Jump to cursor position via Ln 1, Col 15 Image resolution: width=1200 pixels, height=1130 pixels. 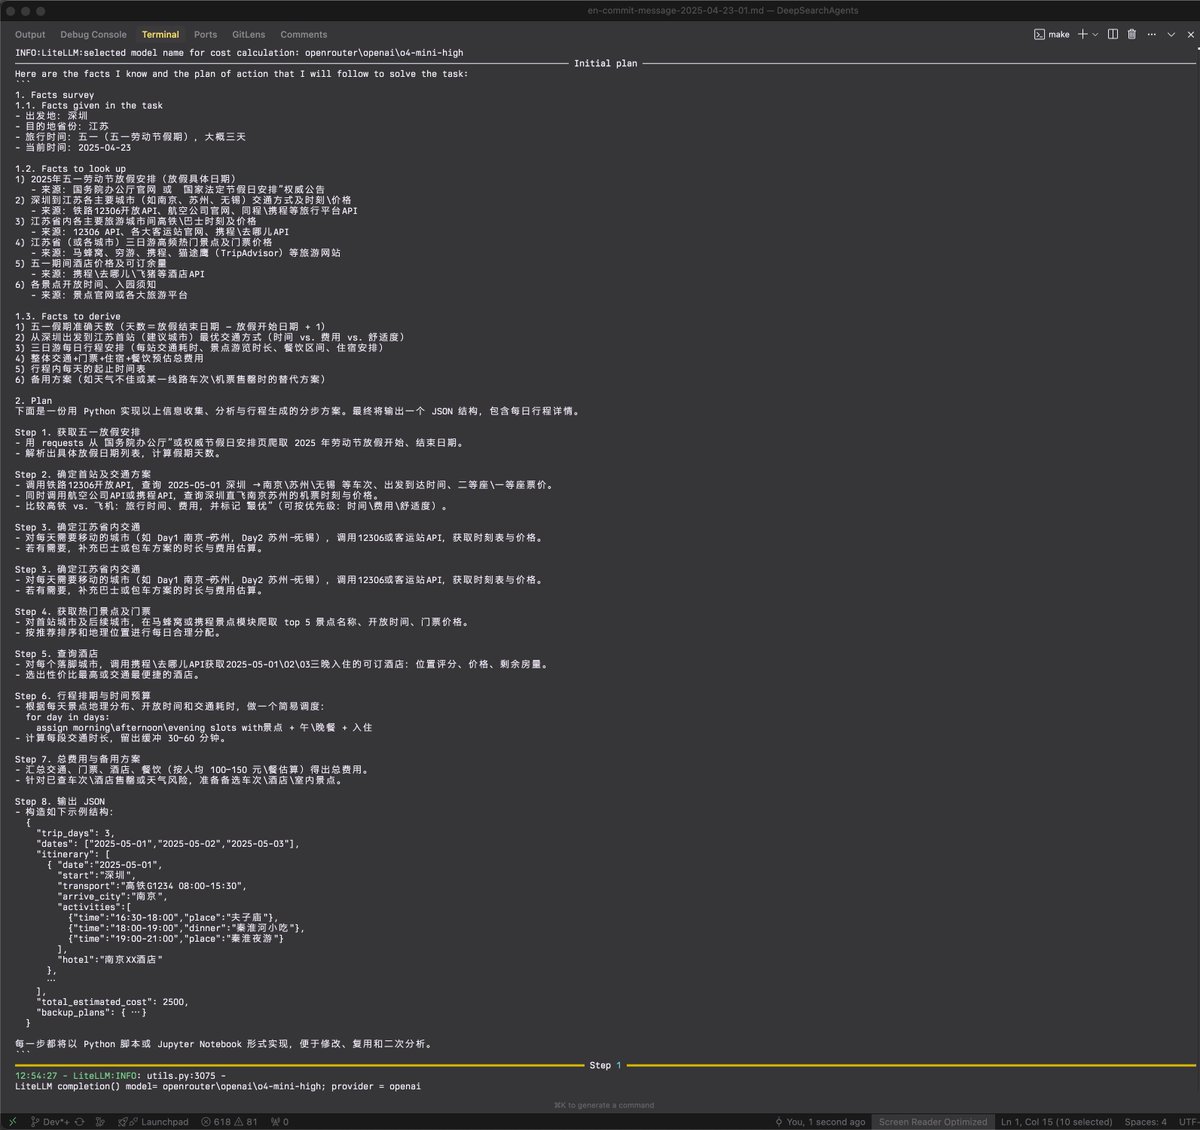click(x=1055, y=1121)
